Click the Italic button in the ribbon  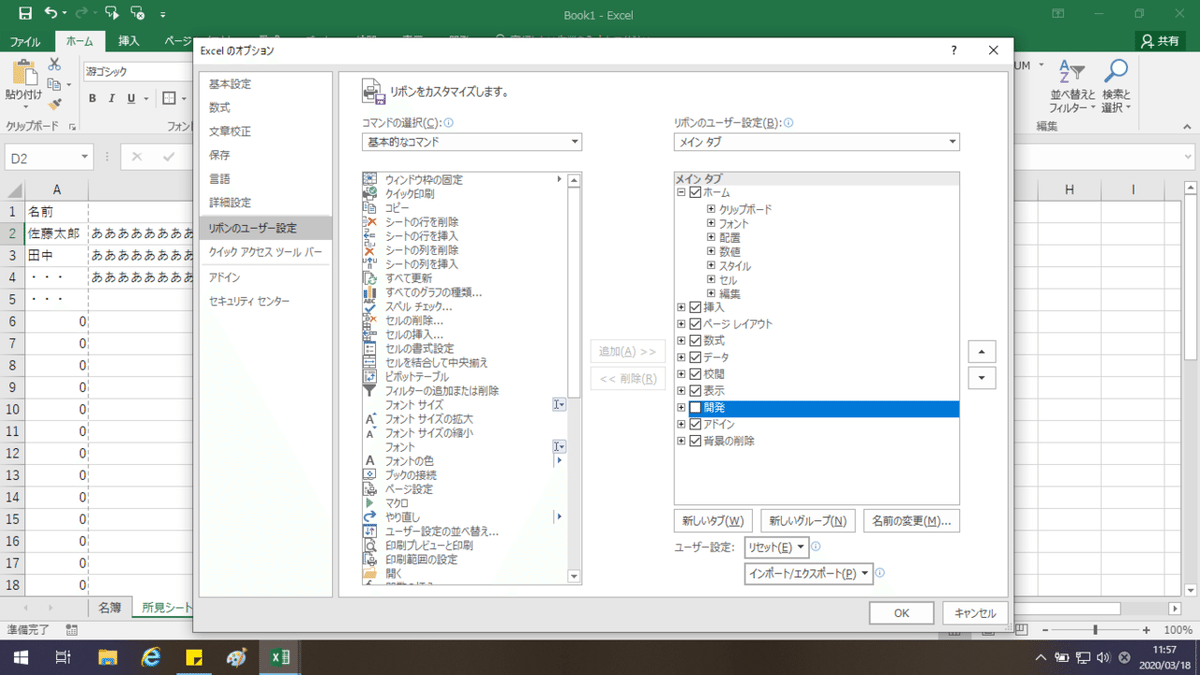112,99
